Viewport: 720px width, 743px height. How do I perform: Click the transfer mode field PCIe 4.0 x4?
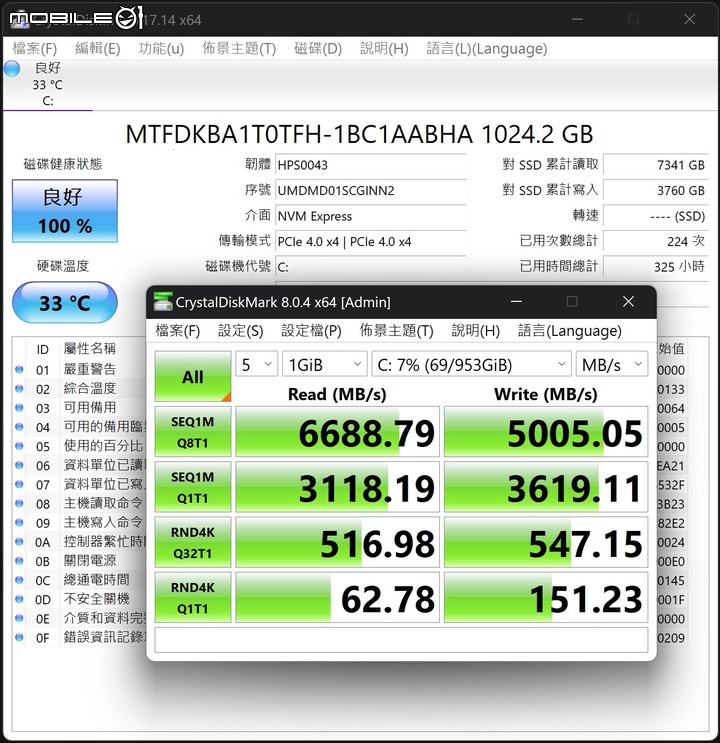pyautogui.click(x=371, y=242)
